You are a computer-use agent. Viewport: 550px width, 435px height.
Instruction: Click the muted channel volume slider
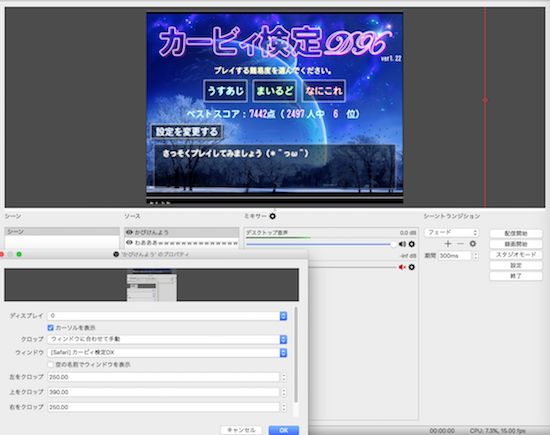point(353,267)
